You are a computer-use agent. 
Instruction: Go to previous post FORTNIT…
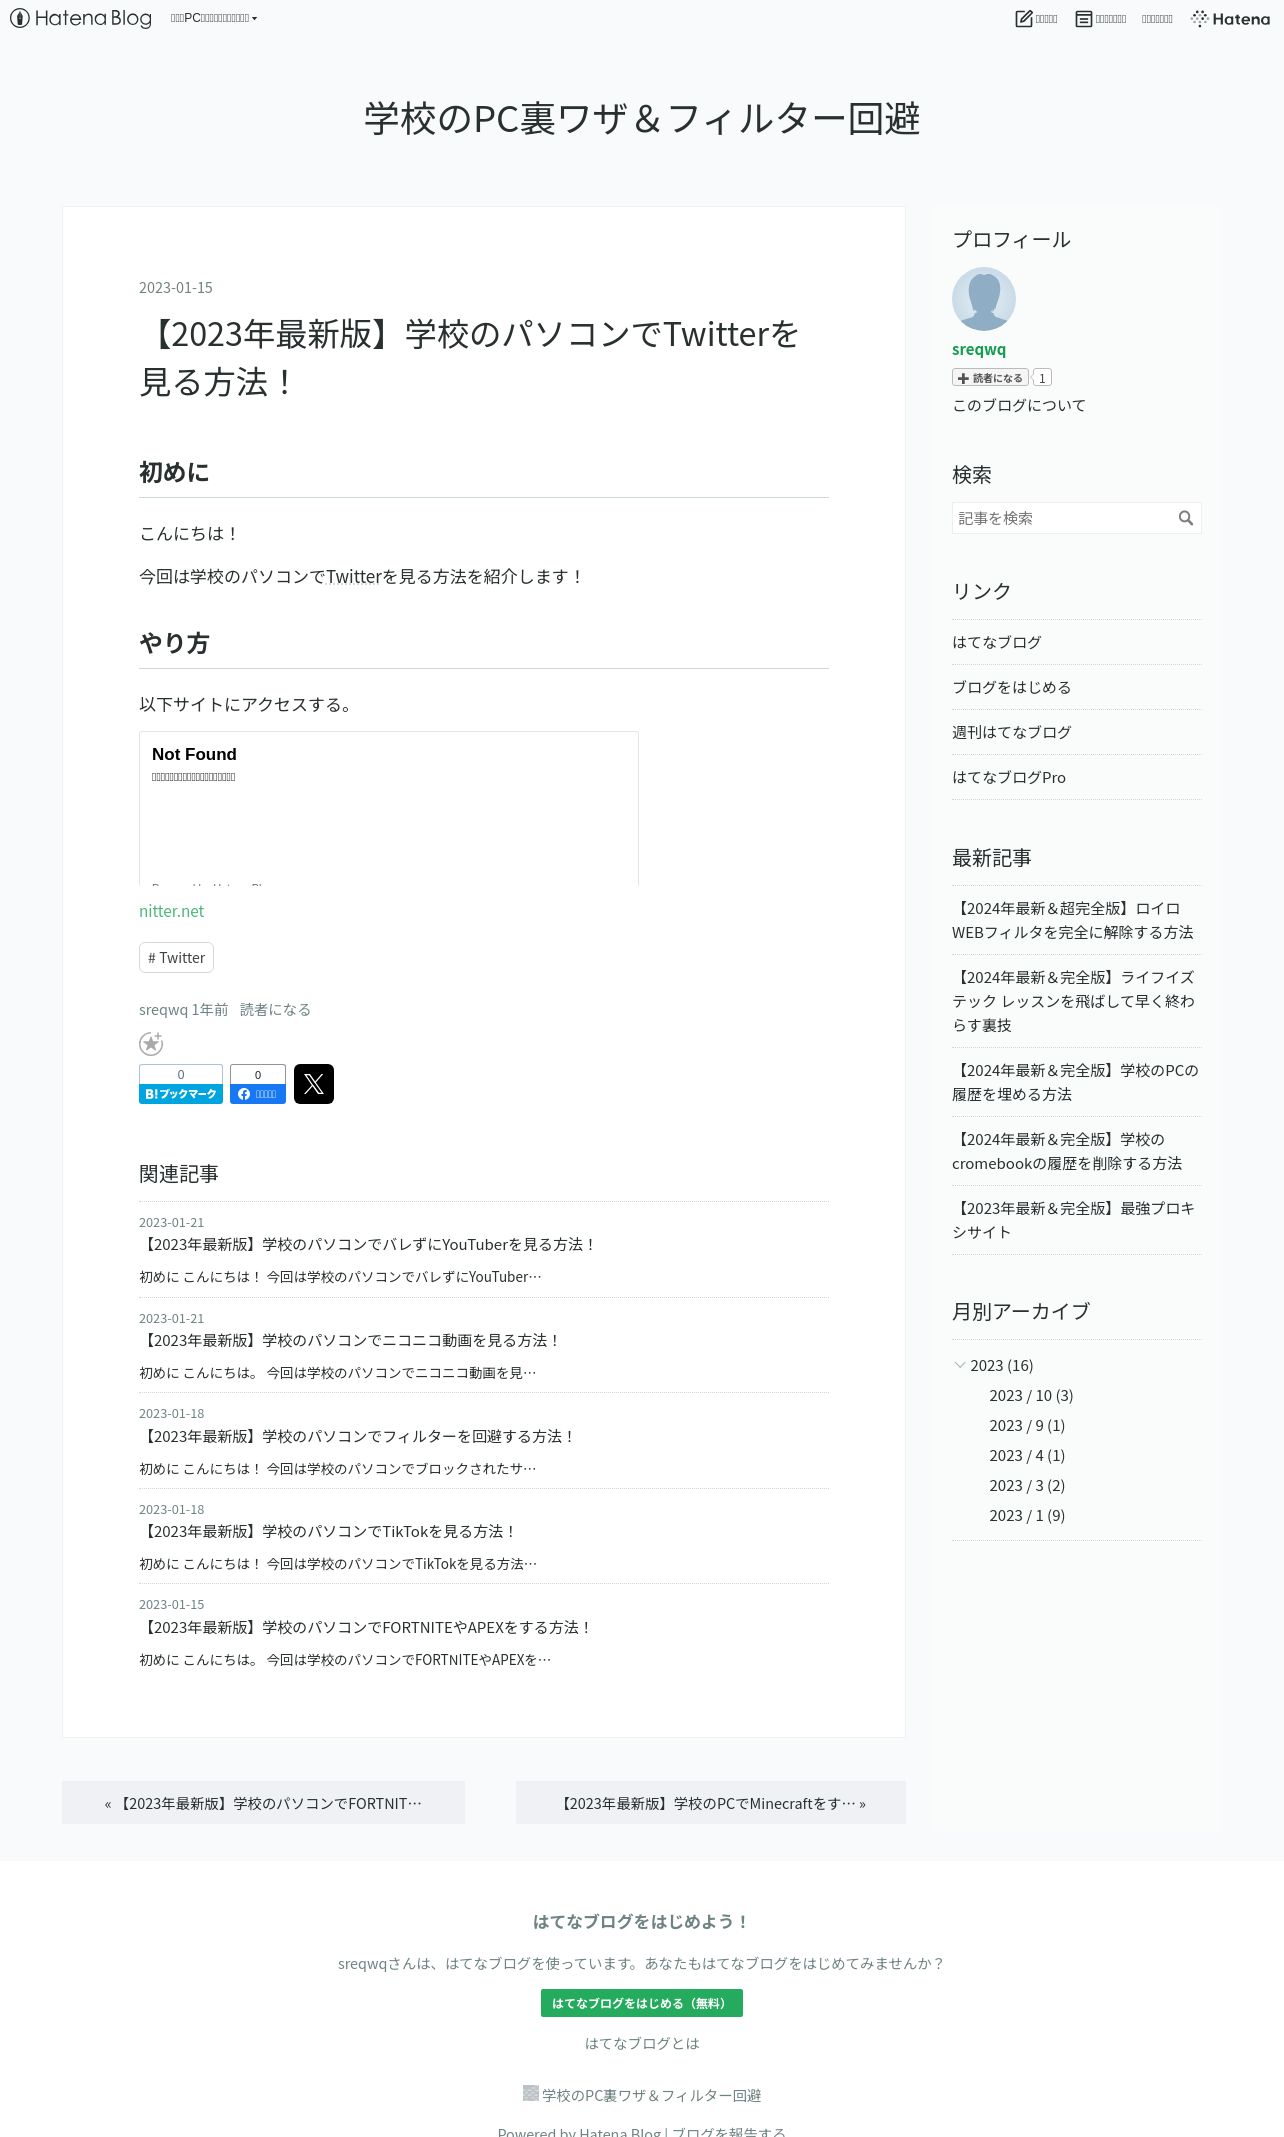[263, 1802]
